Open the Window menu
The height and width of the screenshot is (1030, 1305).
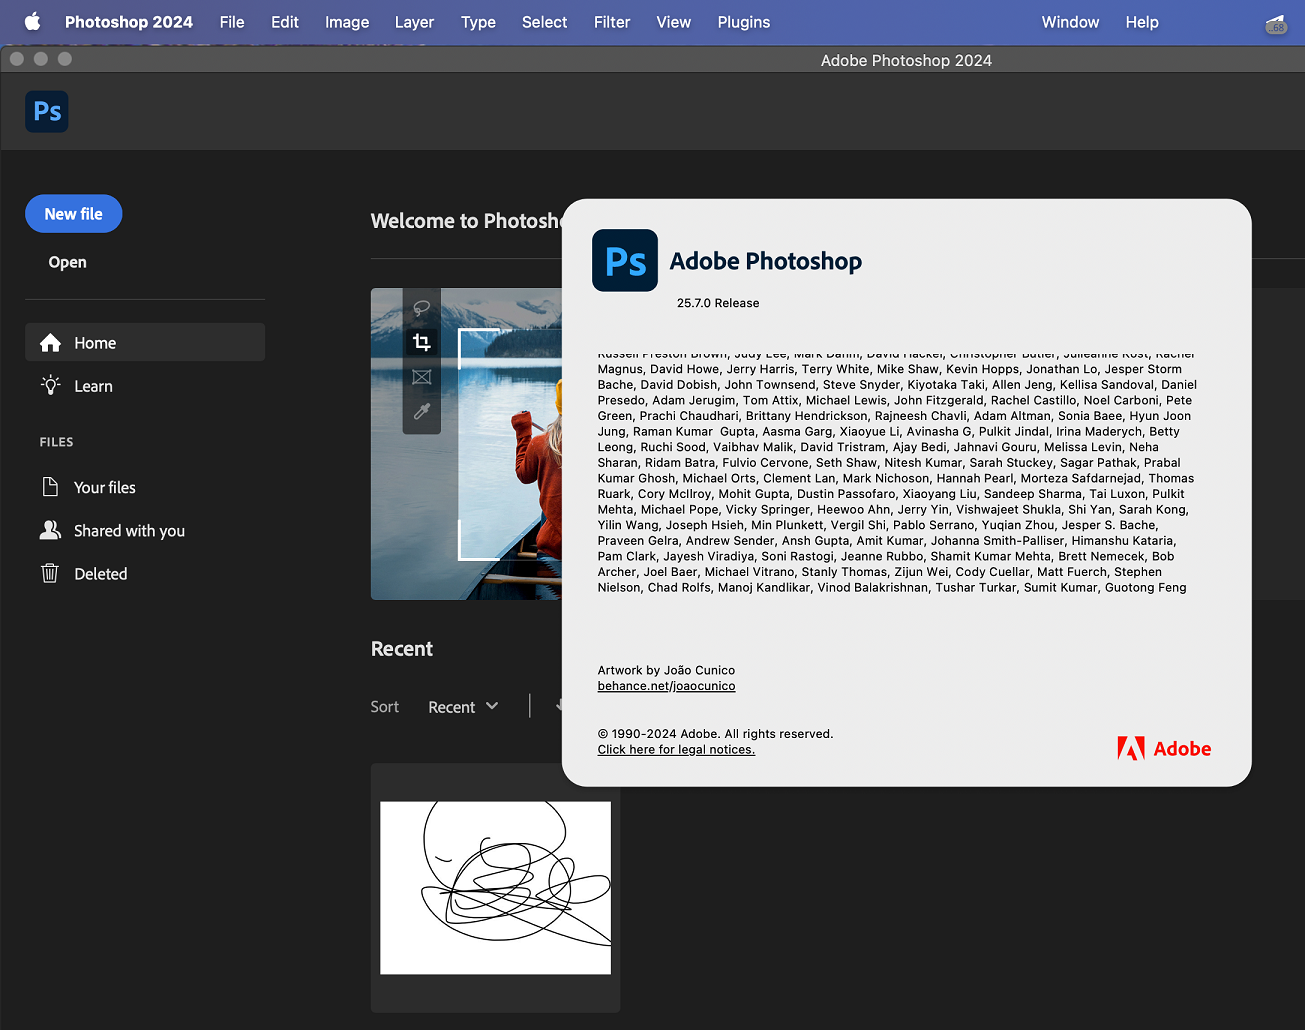coord(1070,22)
